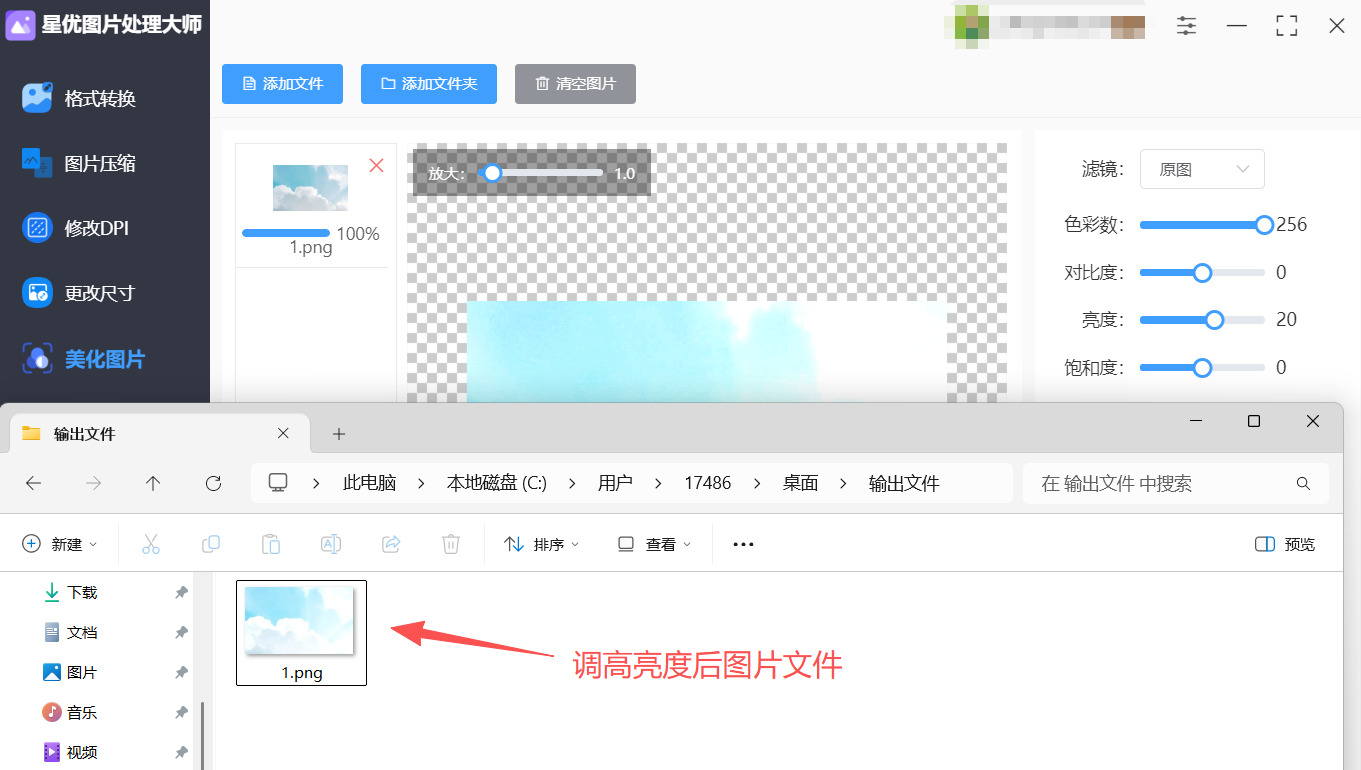Click the Copy icon in Explorer toolbar
This screenshot has width=1361, height=770.
tap(211, 544)
